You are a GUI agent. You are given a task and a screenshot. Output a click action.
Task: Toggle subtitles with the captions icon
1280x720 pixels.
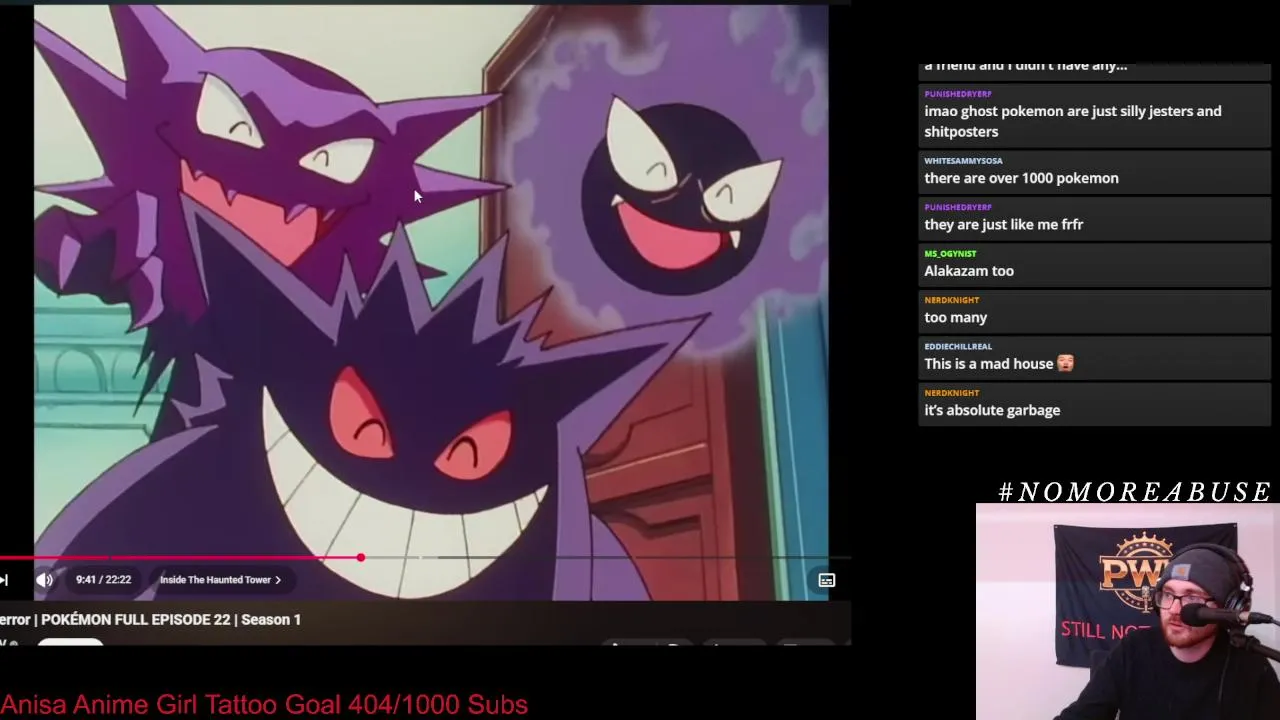(x=826, y=580)
